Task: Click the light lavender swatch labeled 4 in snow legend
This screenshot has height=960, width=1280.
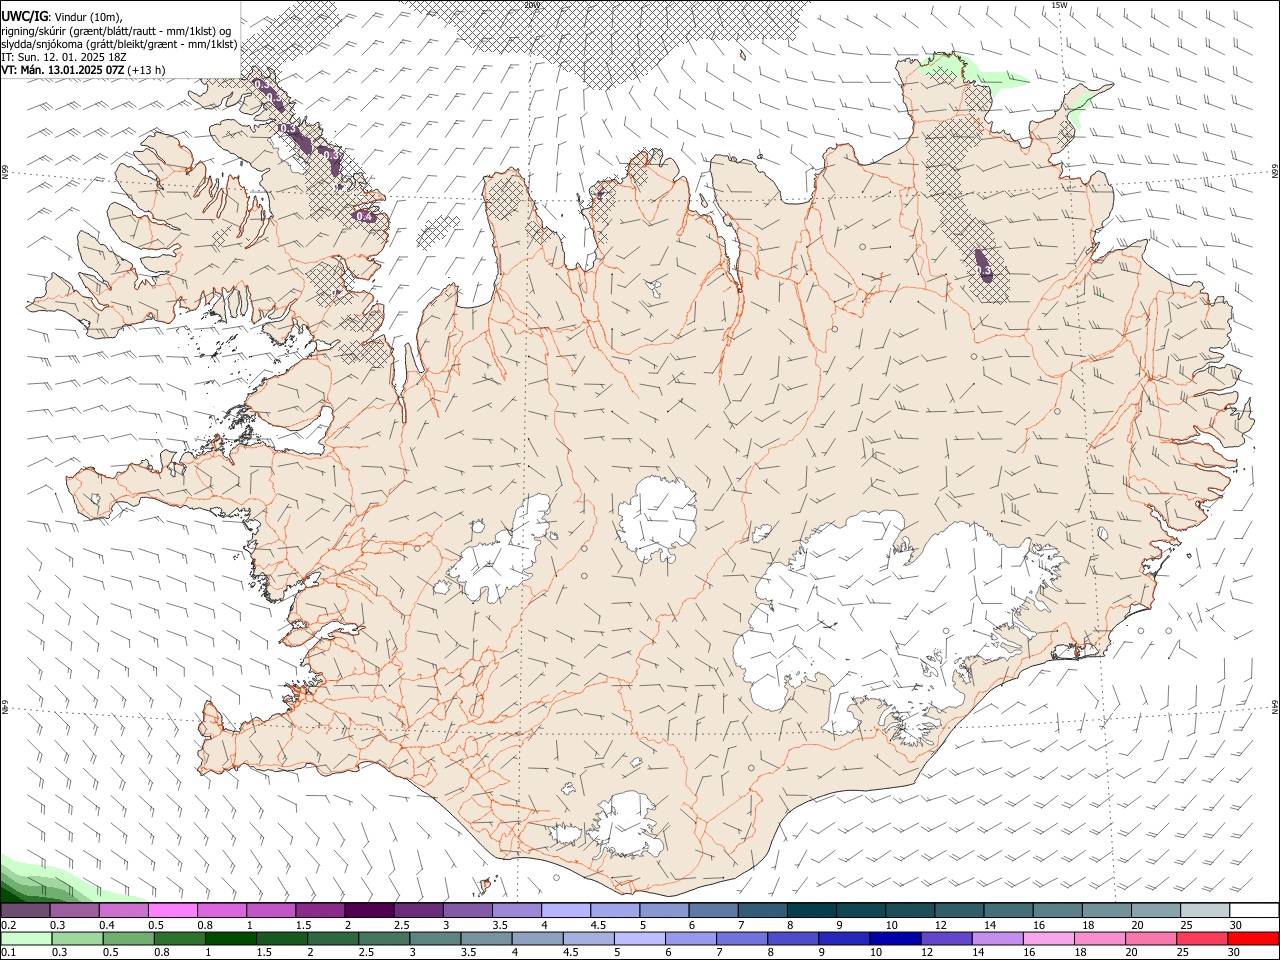Action: [566, 910]
